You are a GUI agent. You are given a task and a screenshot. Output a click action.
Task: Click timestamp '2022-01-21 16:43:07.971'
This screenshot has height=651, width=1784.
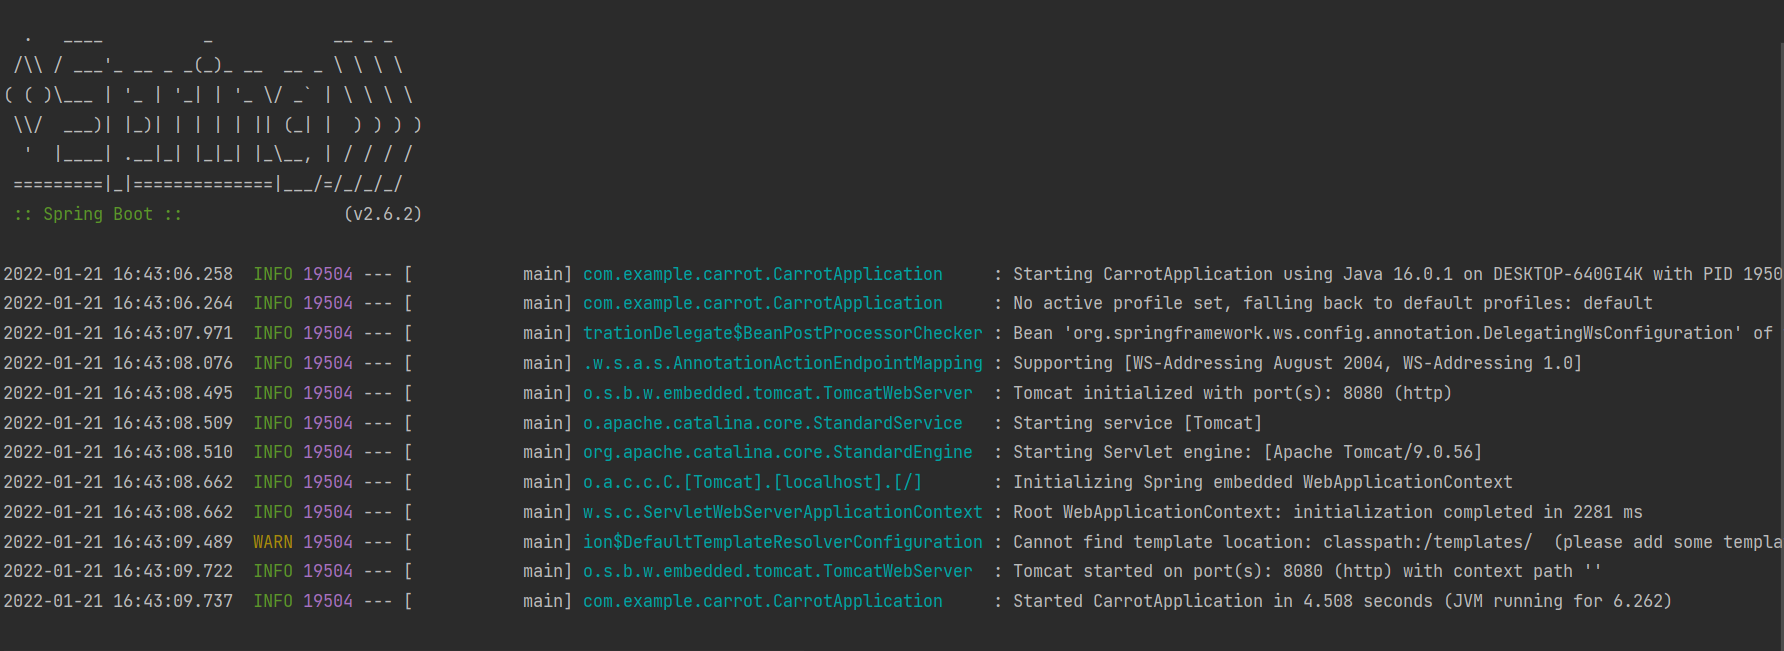pos(118,333)
